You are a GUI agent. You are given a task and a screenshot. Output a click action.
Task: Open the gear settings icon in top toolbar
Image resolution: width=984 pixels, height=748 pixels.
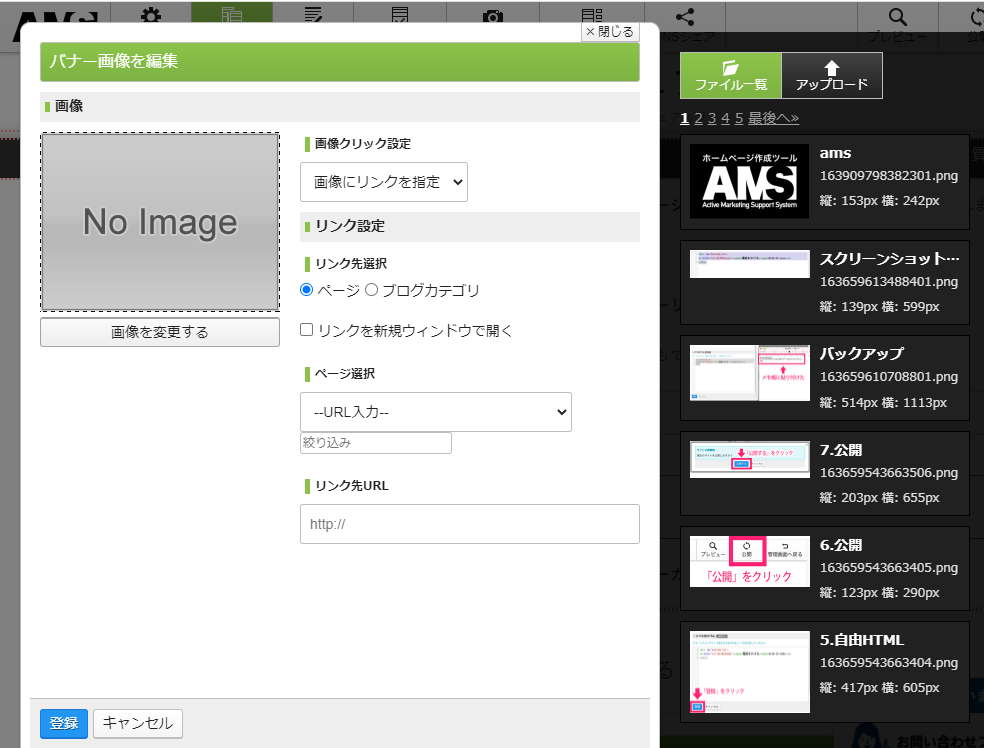click(151, 15)
